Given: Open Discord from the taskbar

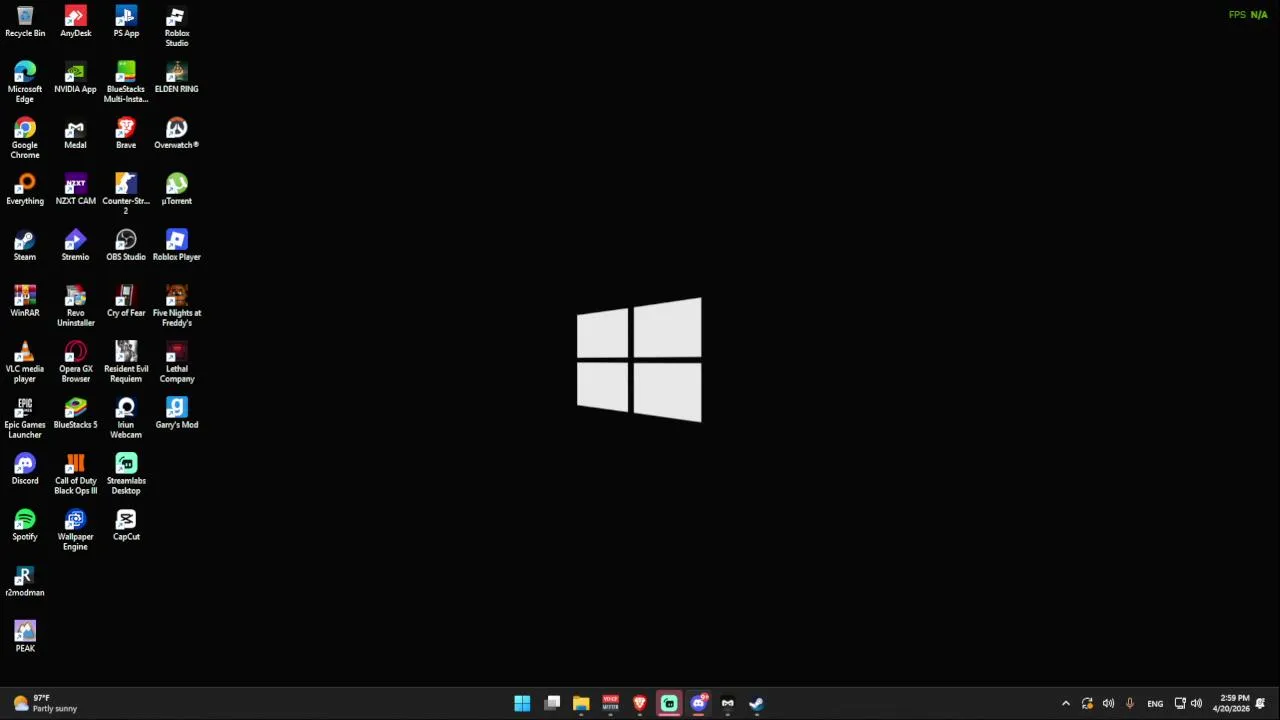Looking at the screenshot, I should point(698,704).
